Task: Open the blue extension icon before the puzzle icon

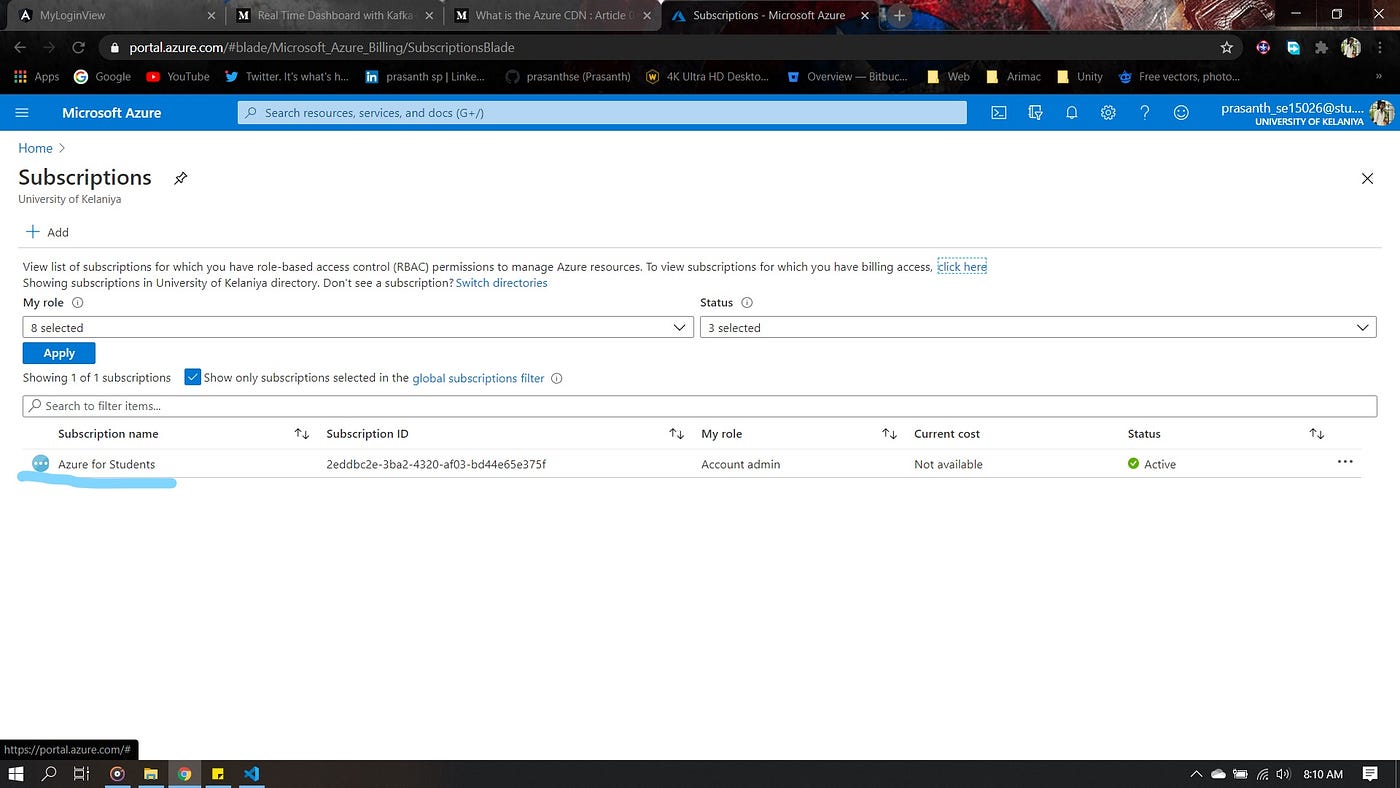Action: (x=1293, y=47)
